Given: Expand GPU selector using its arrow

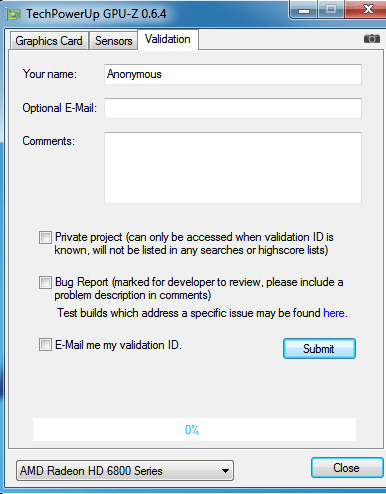Looking at the screenshot, I should point(225,471).
